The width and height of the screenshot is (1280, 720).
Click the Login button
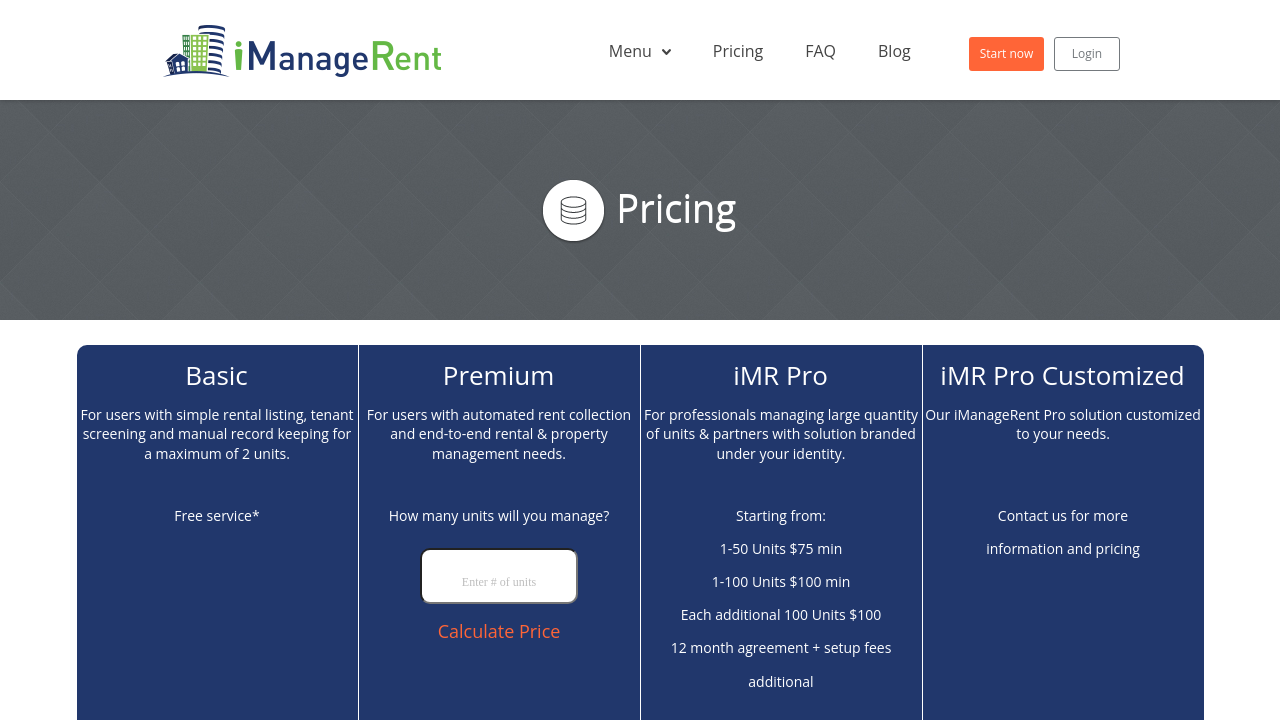(x=1087, y=54)
